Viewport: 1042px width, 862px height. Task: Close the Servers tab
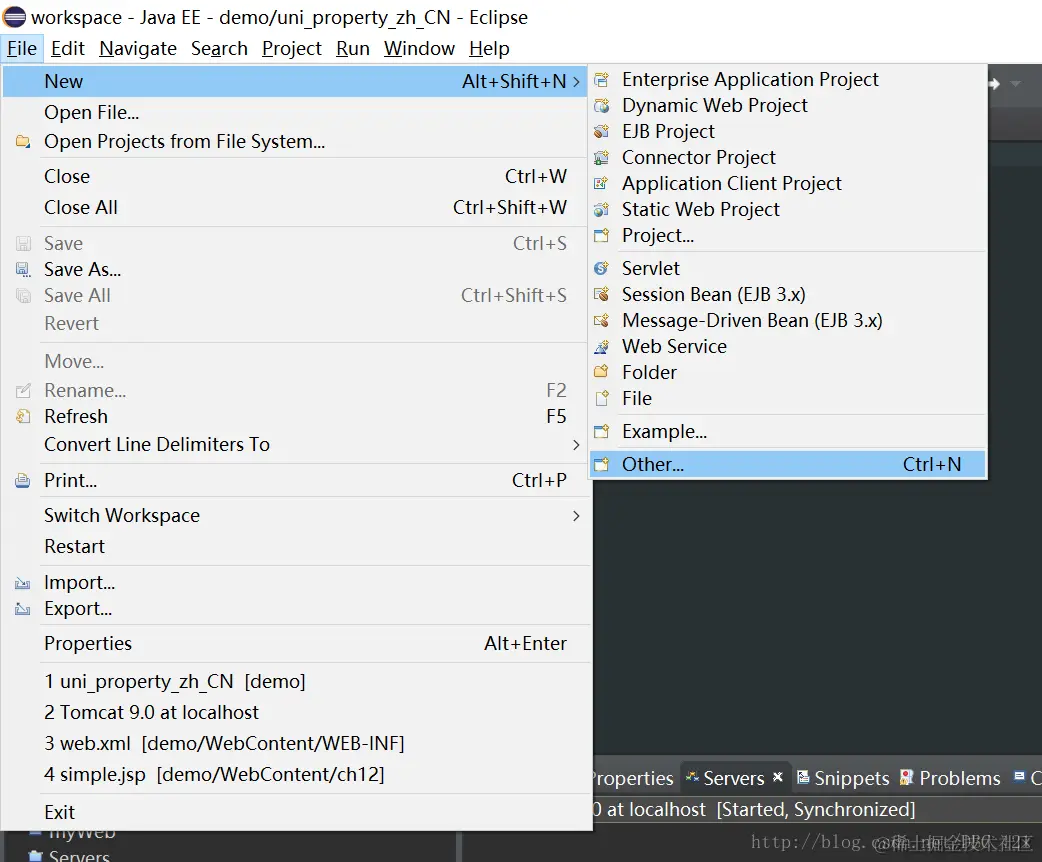tap(778, 776)
